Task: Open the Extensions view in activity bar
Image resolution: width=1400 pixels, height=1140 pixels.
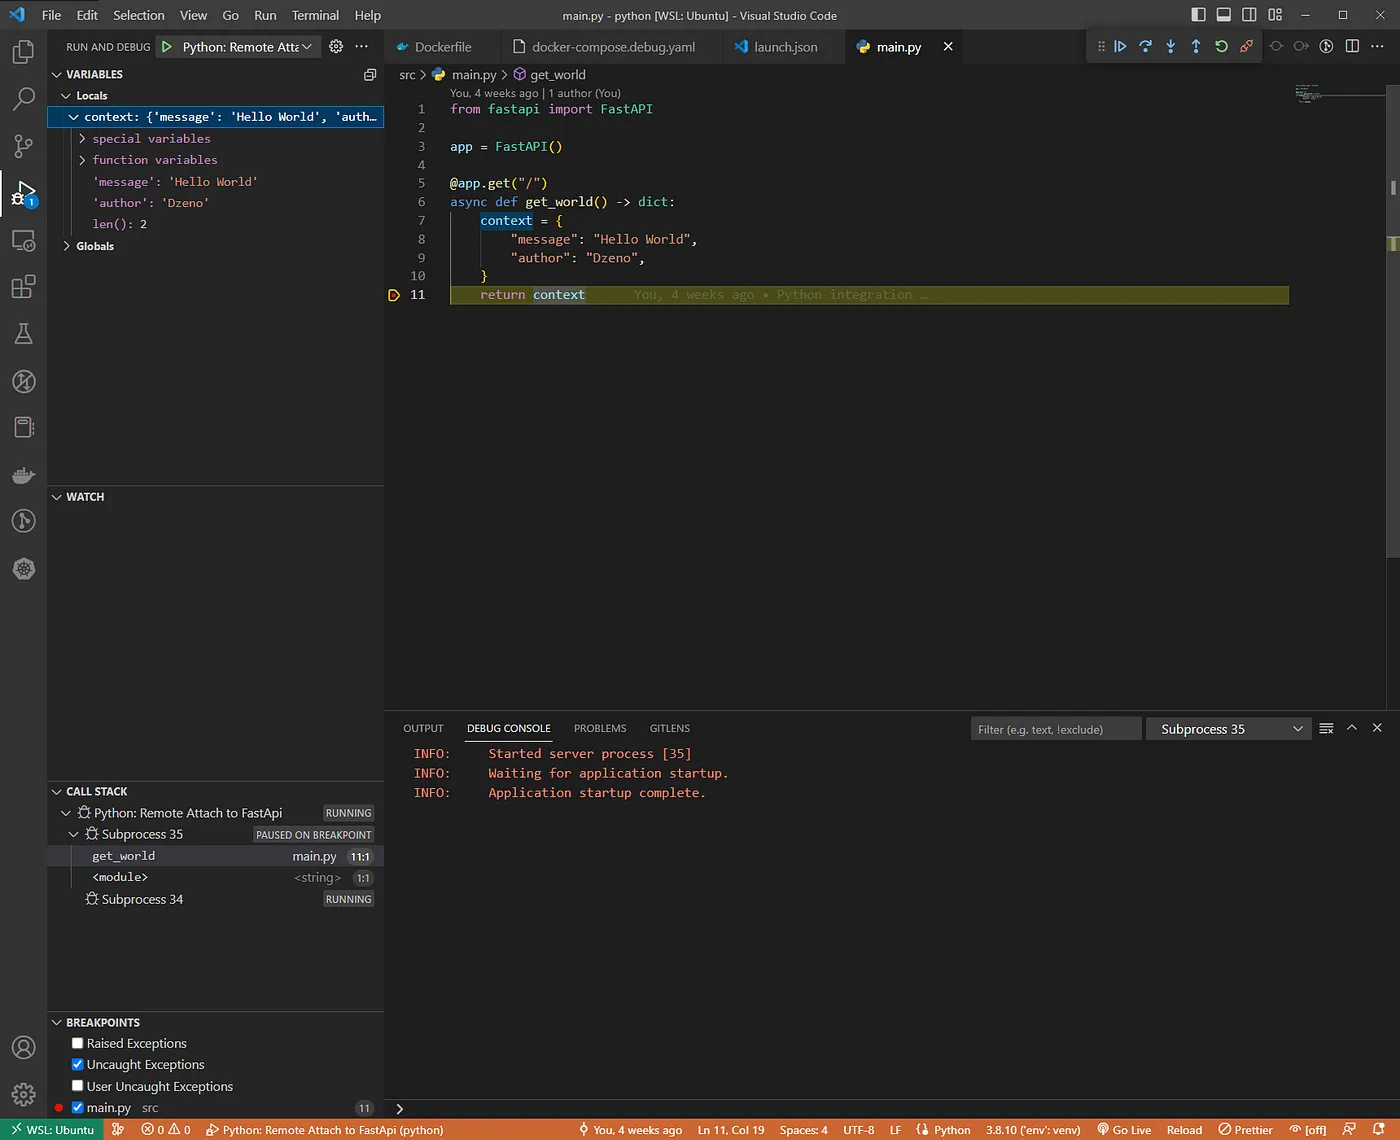Action: pyautogui.click(x=23, y=287)
